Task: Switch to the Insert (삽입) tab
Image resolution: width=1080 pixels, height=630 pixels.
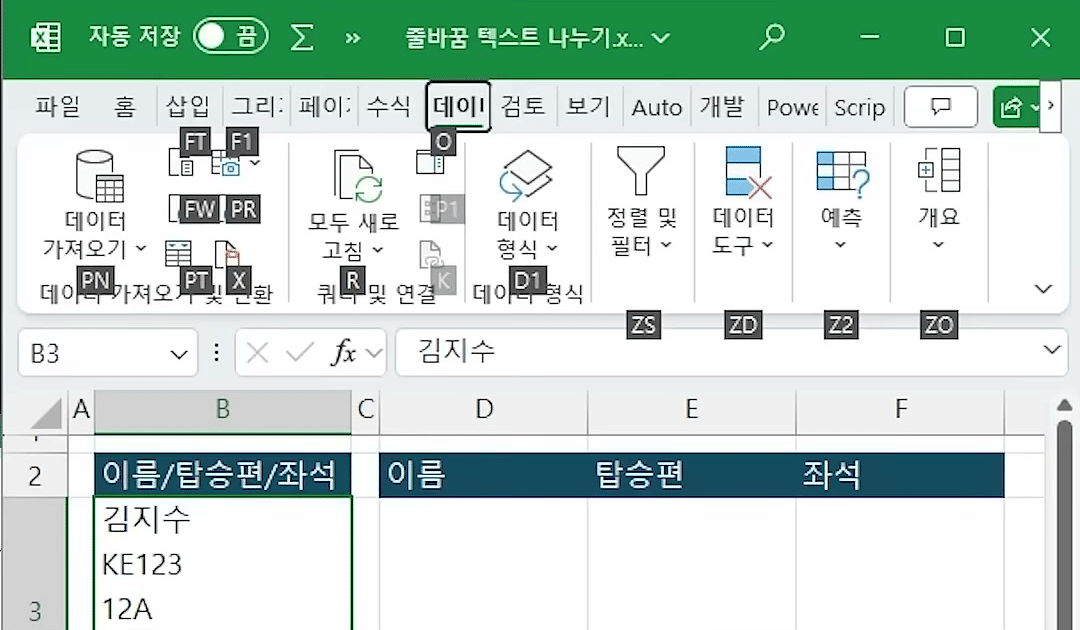Action: 188,107
